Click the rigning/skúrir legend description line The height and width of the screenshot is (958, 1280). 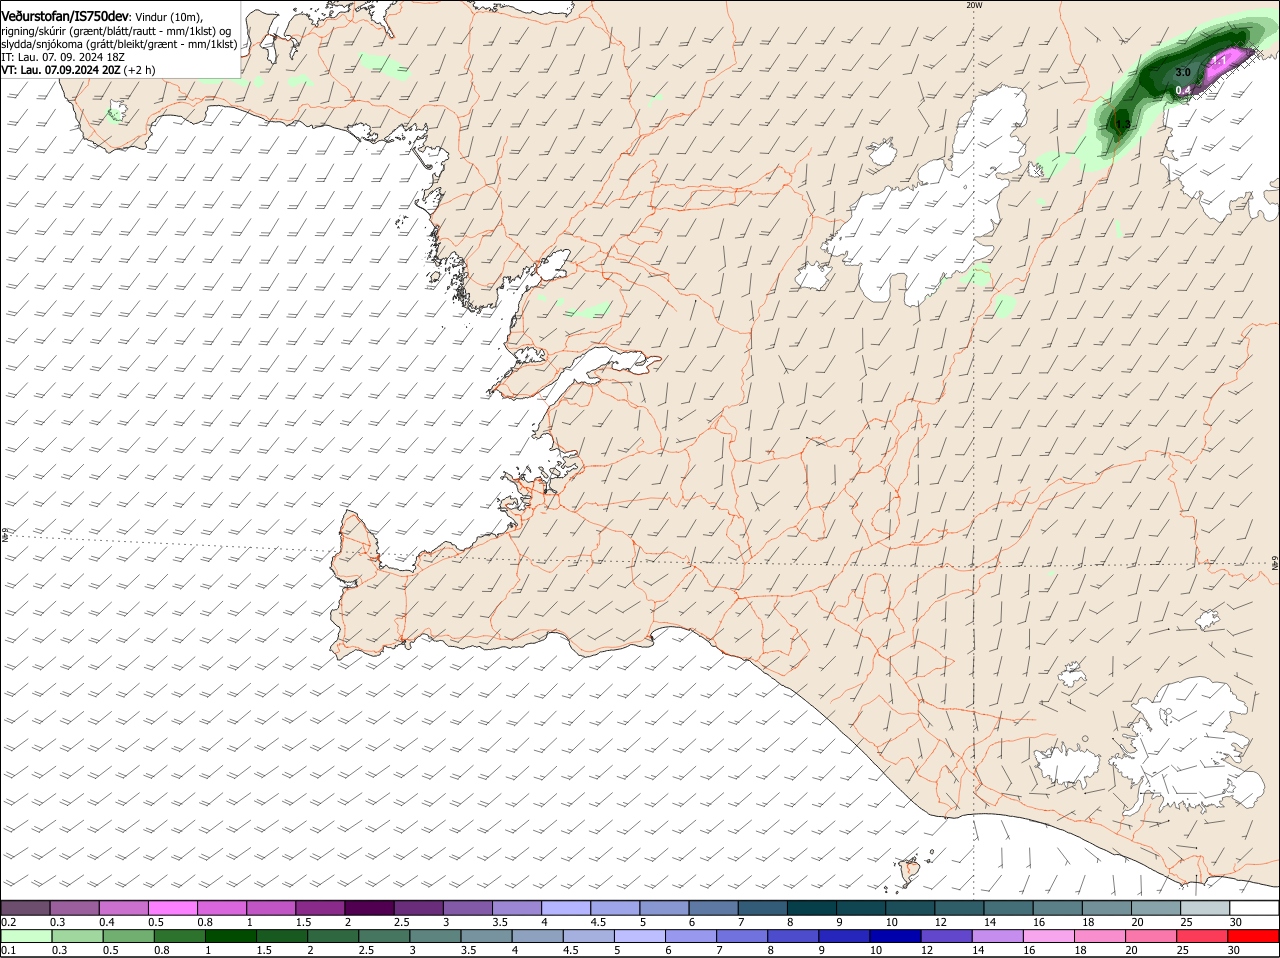click(116, 31)
